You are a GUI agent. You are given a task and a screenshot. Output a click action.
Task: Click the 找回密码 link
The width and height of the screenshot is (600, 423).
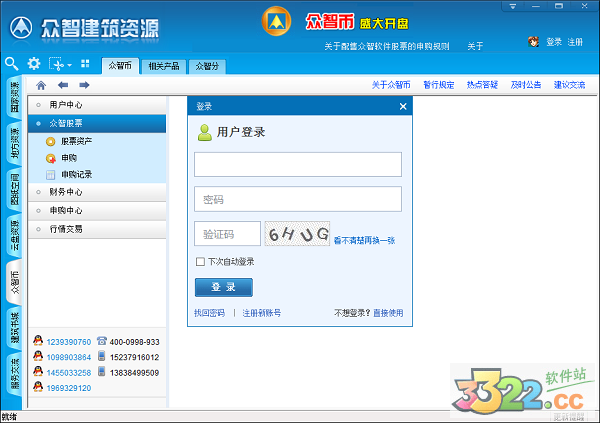point(209,313)
